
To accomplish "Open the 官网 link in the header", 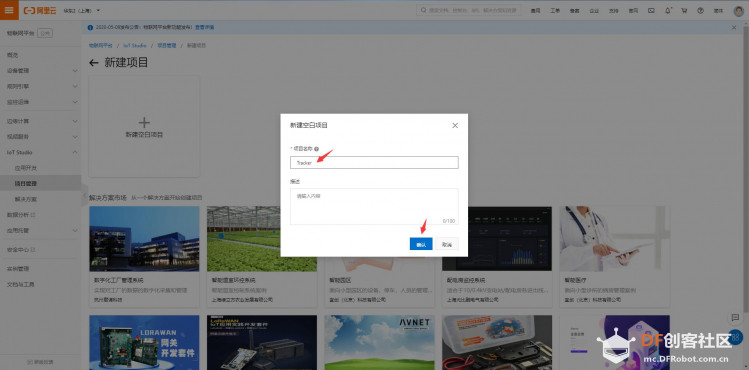I will 633,11.
